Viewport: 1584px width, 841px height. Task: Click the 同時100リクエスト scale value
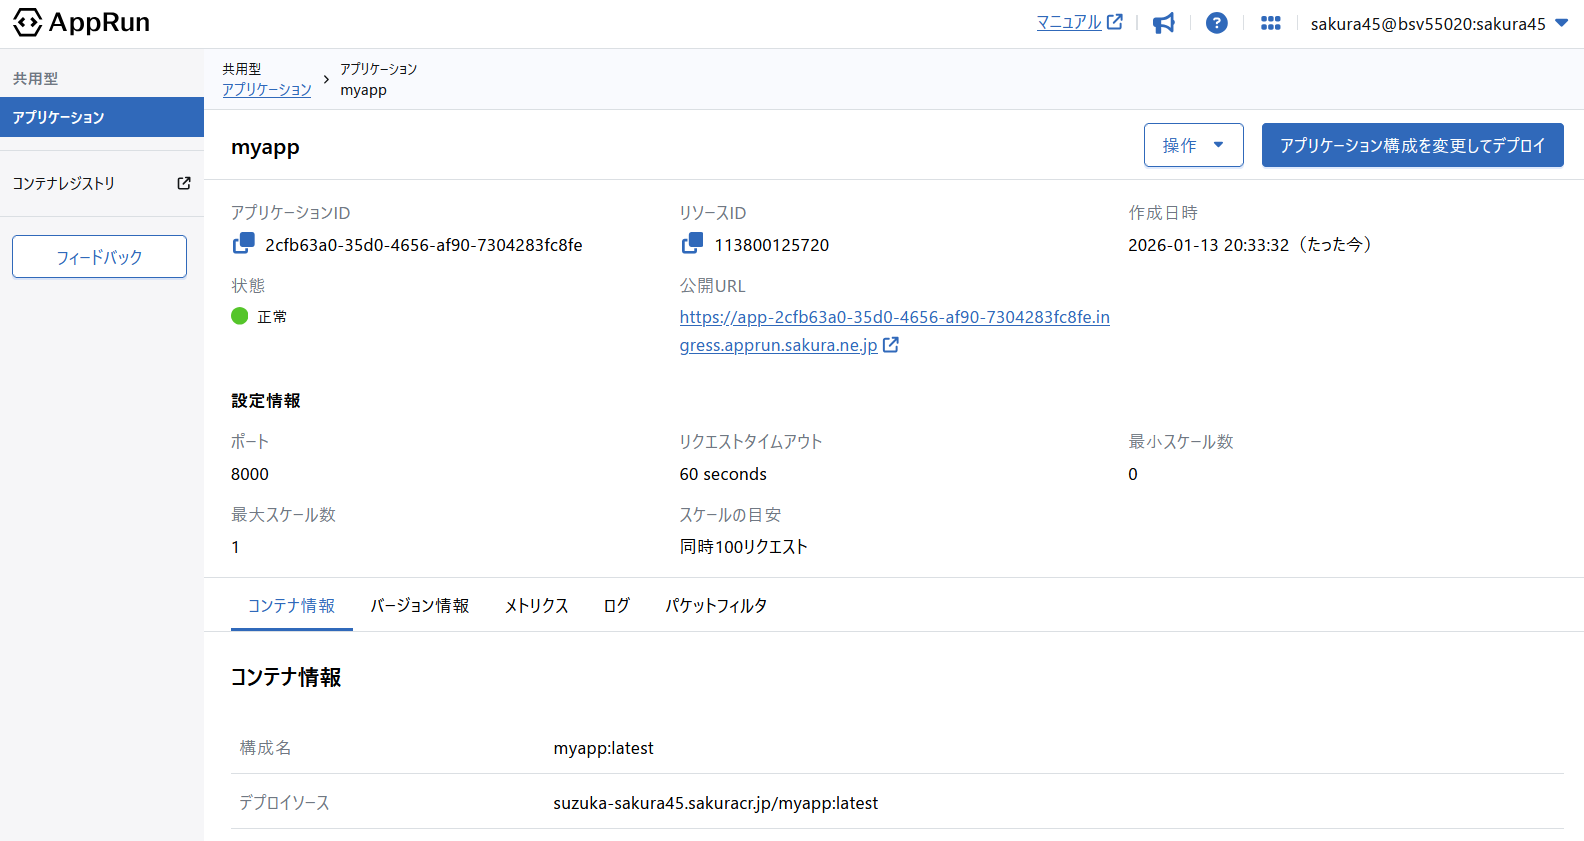(744, 547)
